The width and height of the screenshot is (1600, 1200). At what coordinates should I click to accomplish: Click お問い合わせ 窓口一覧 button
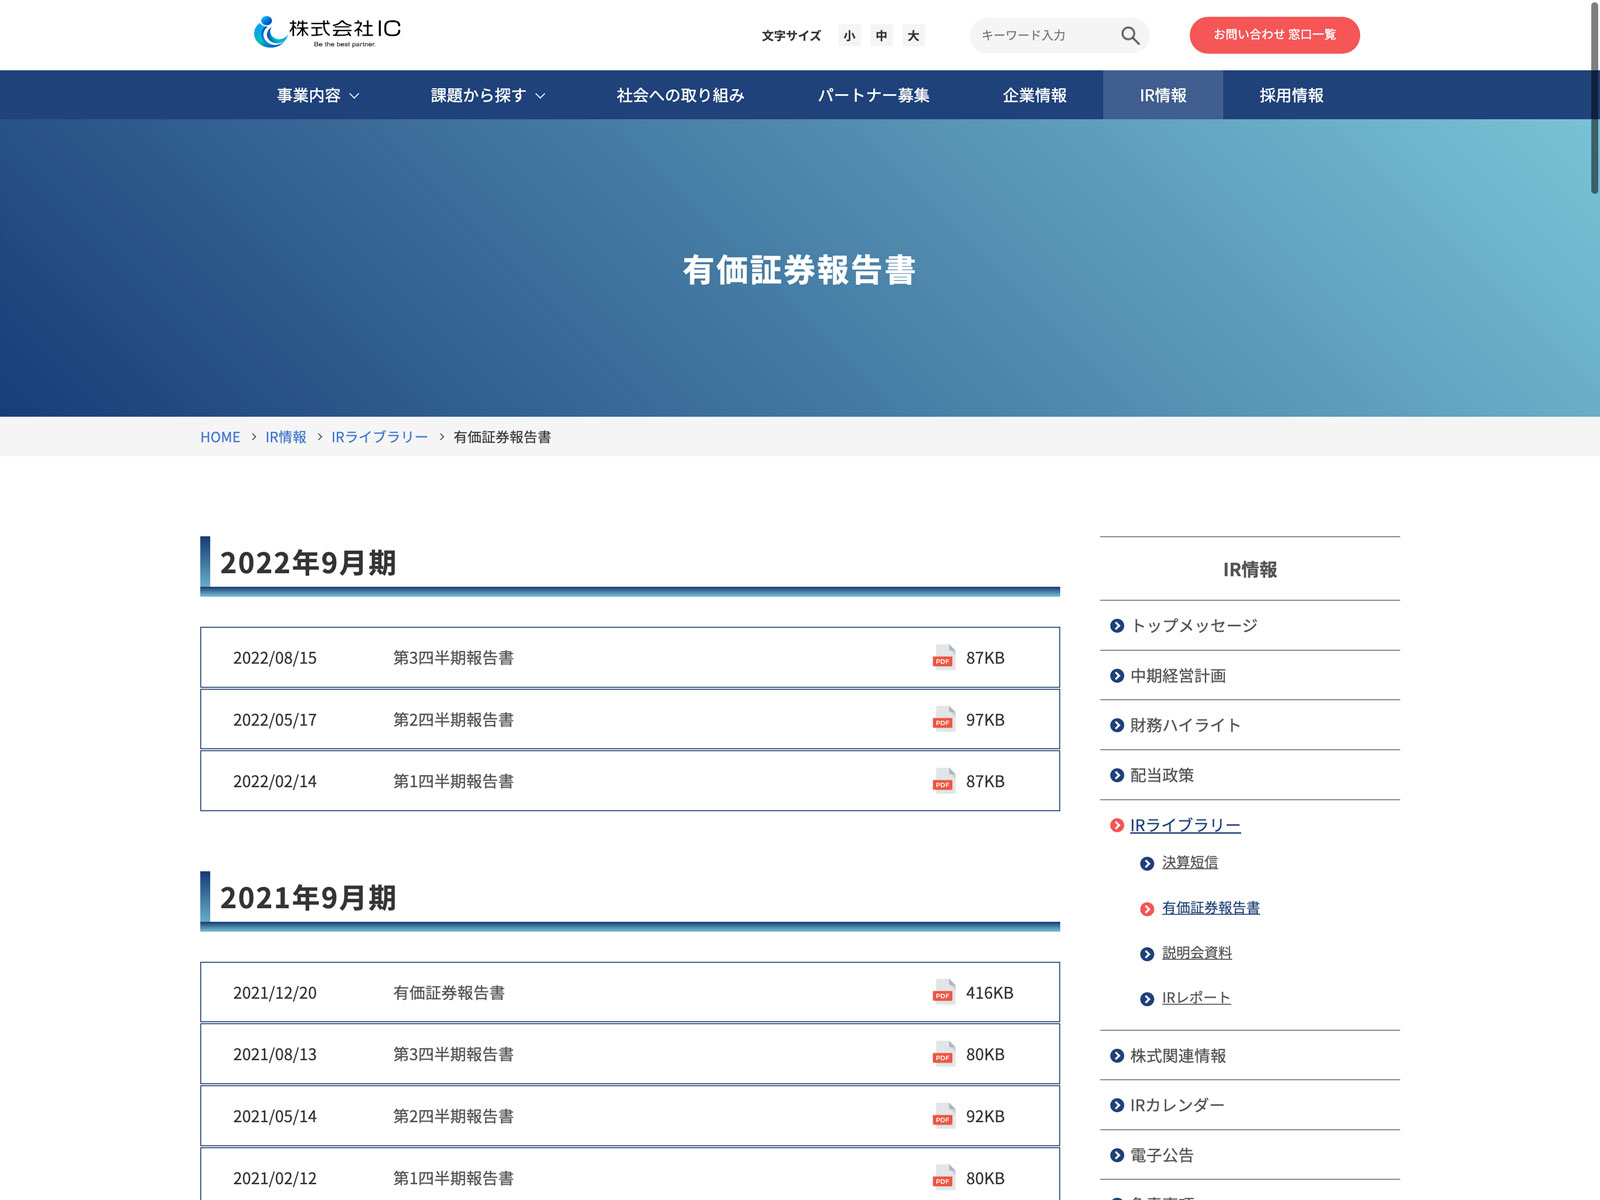pyautogui.click(x=1274, y=35)
